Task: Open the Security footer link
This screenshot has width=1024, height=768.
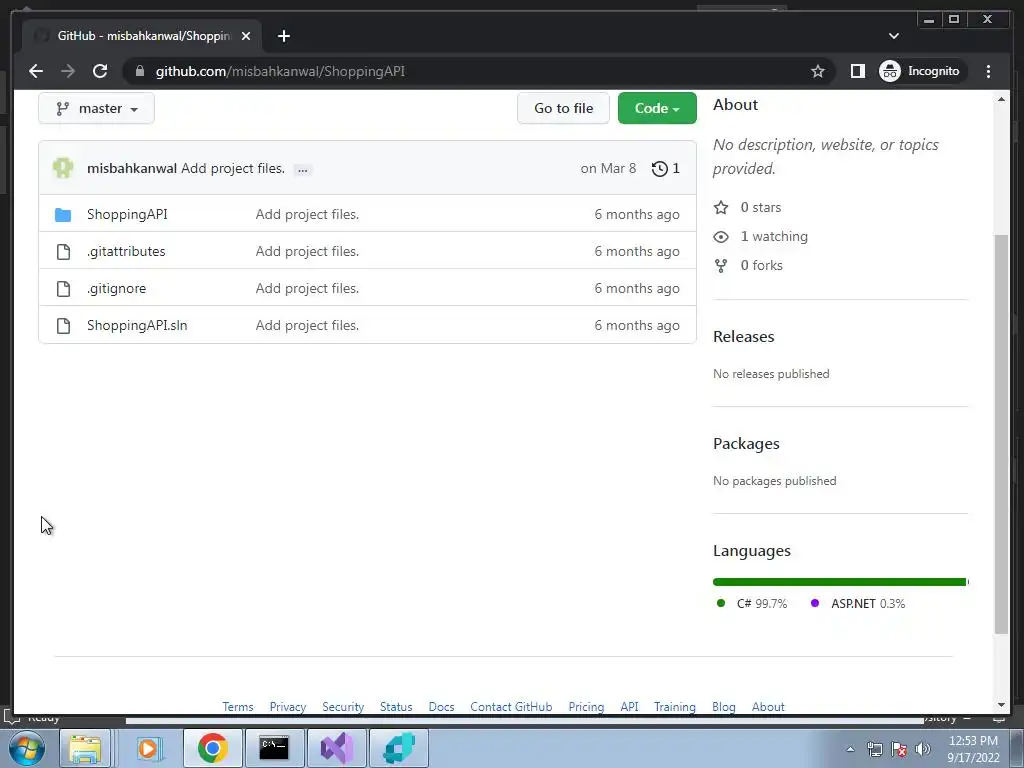Action: (x=343, y=707)
